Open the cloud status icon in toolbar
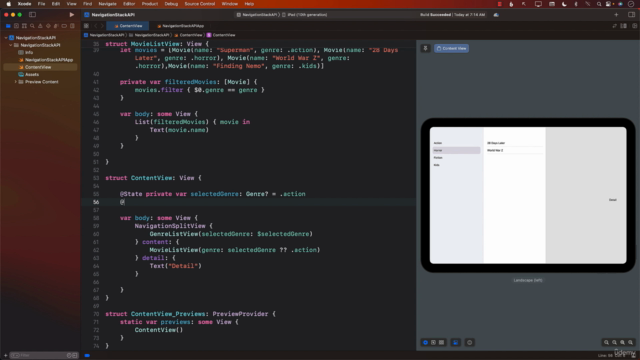This screenshot has height=360, width=640. click(496, 15)
